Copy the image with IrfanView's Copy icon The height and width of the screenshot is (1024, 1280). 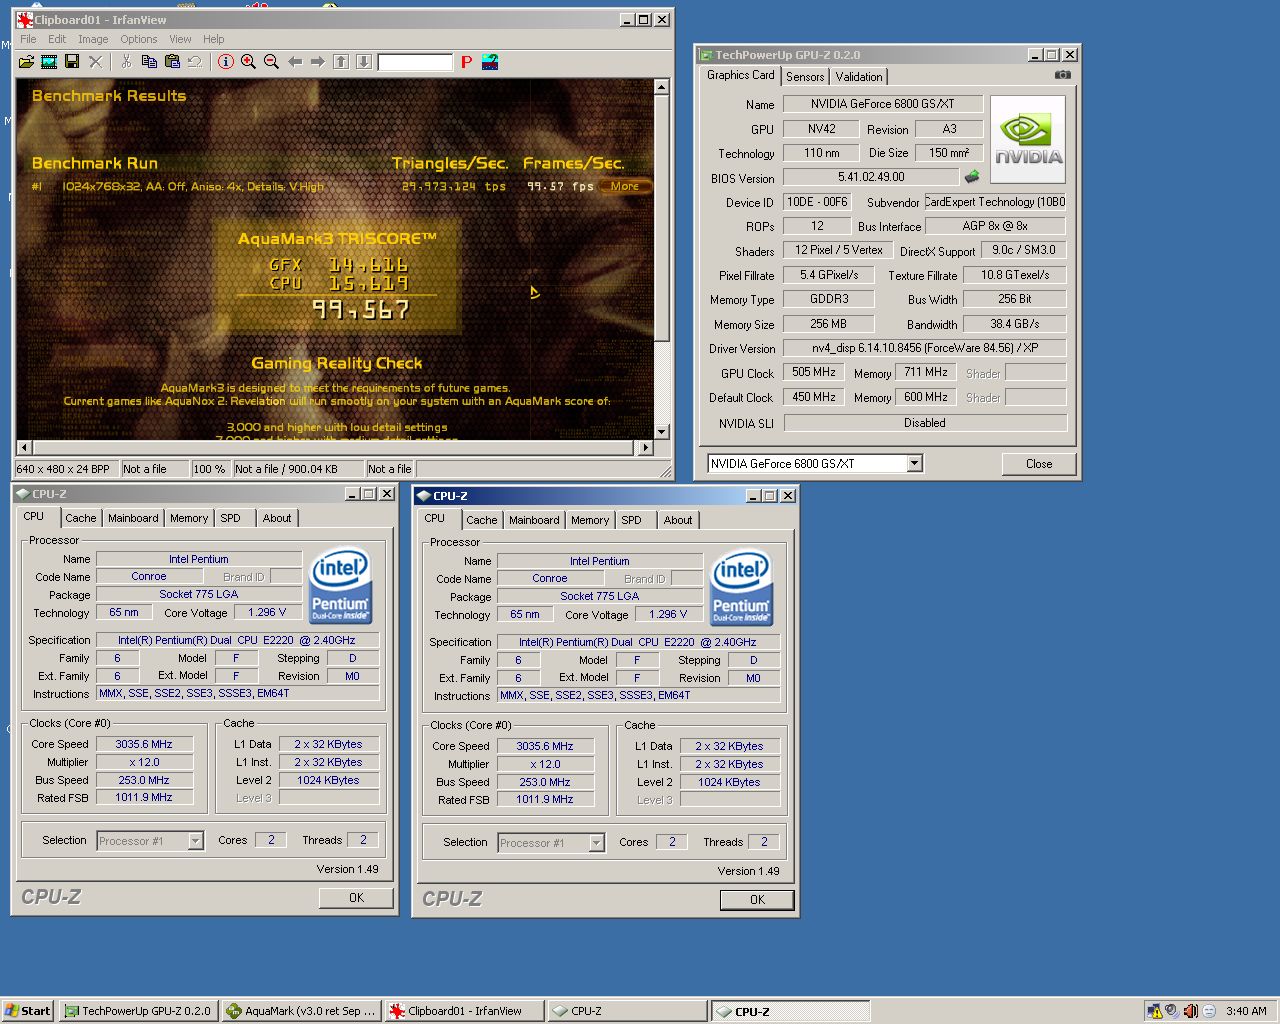(149, 62)
